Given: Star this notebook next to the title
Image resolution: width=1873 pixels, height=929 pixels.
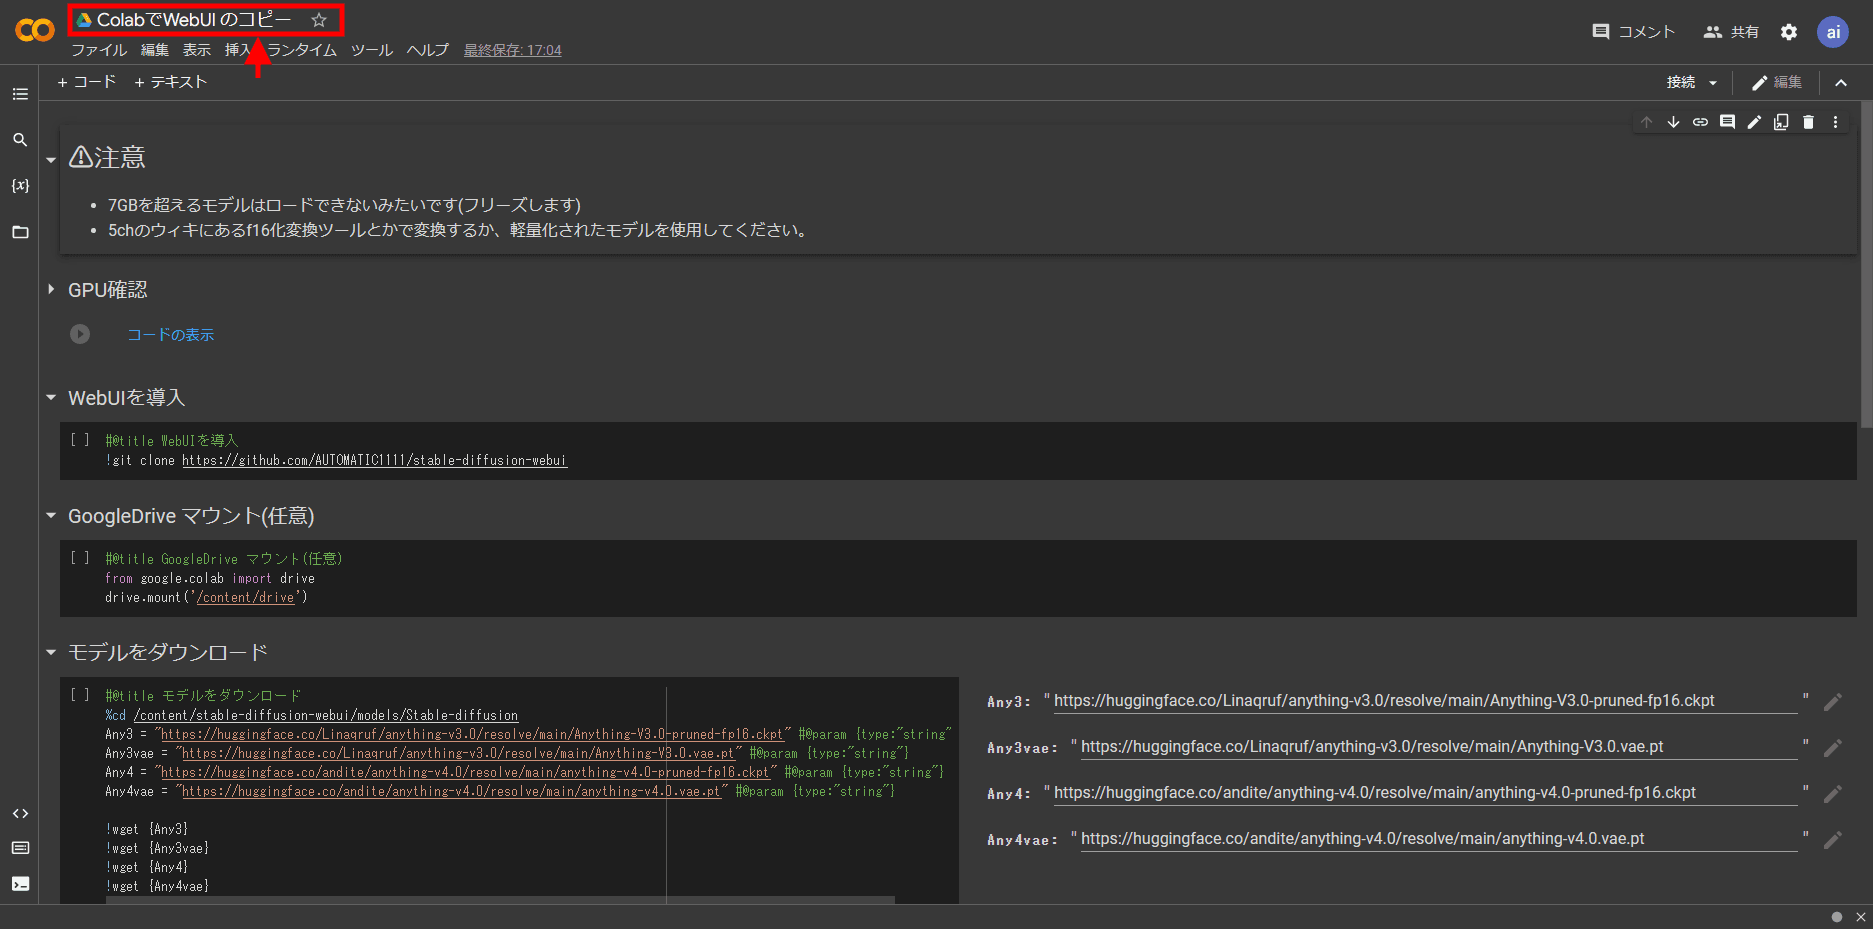Looking at the screenshot, I should pos(319,20).
